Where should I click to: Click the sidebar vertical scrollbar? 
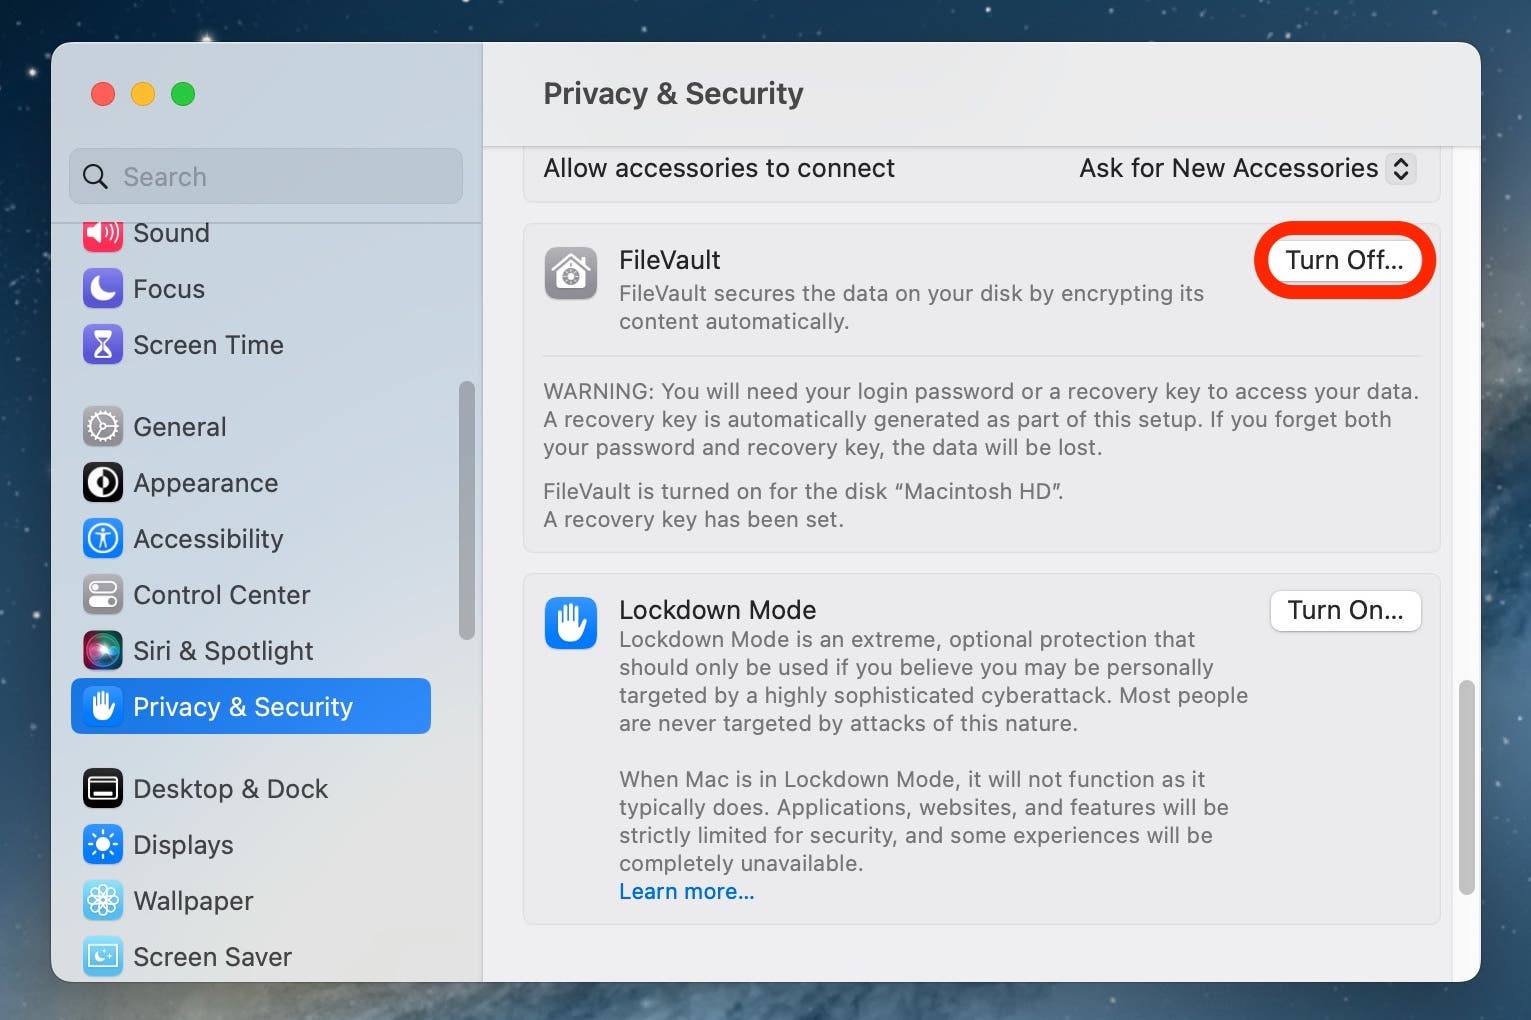[x=466, y=510]
